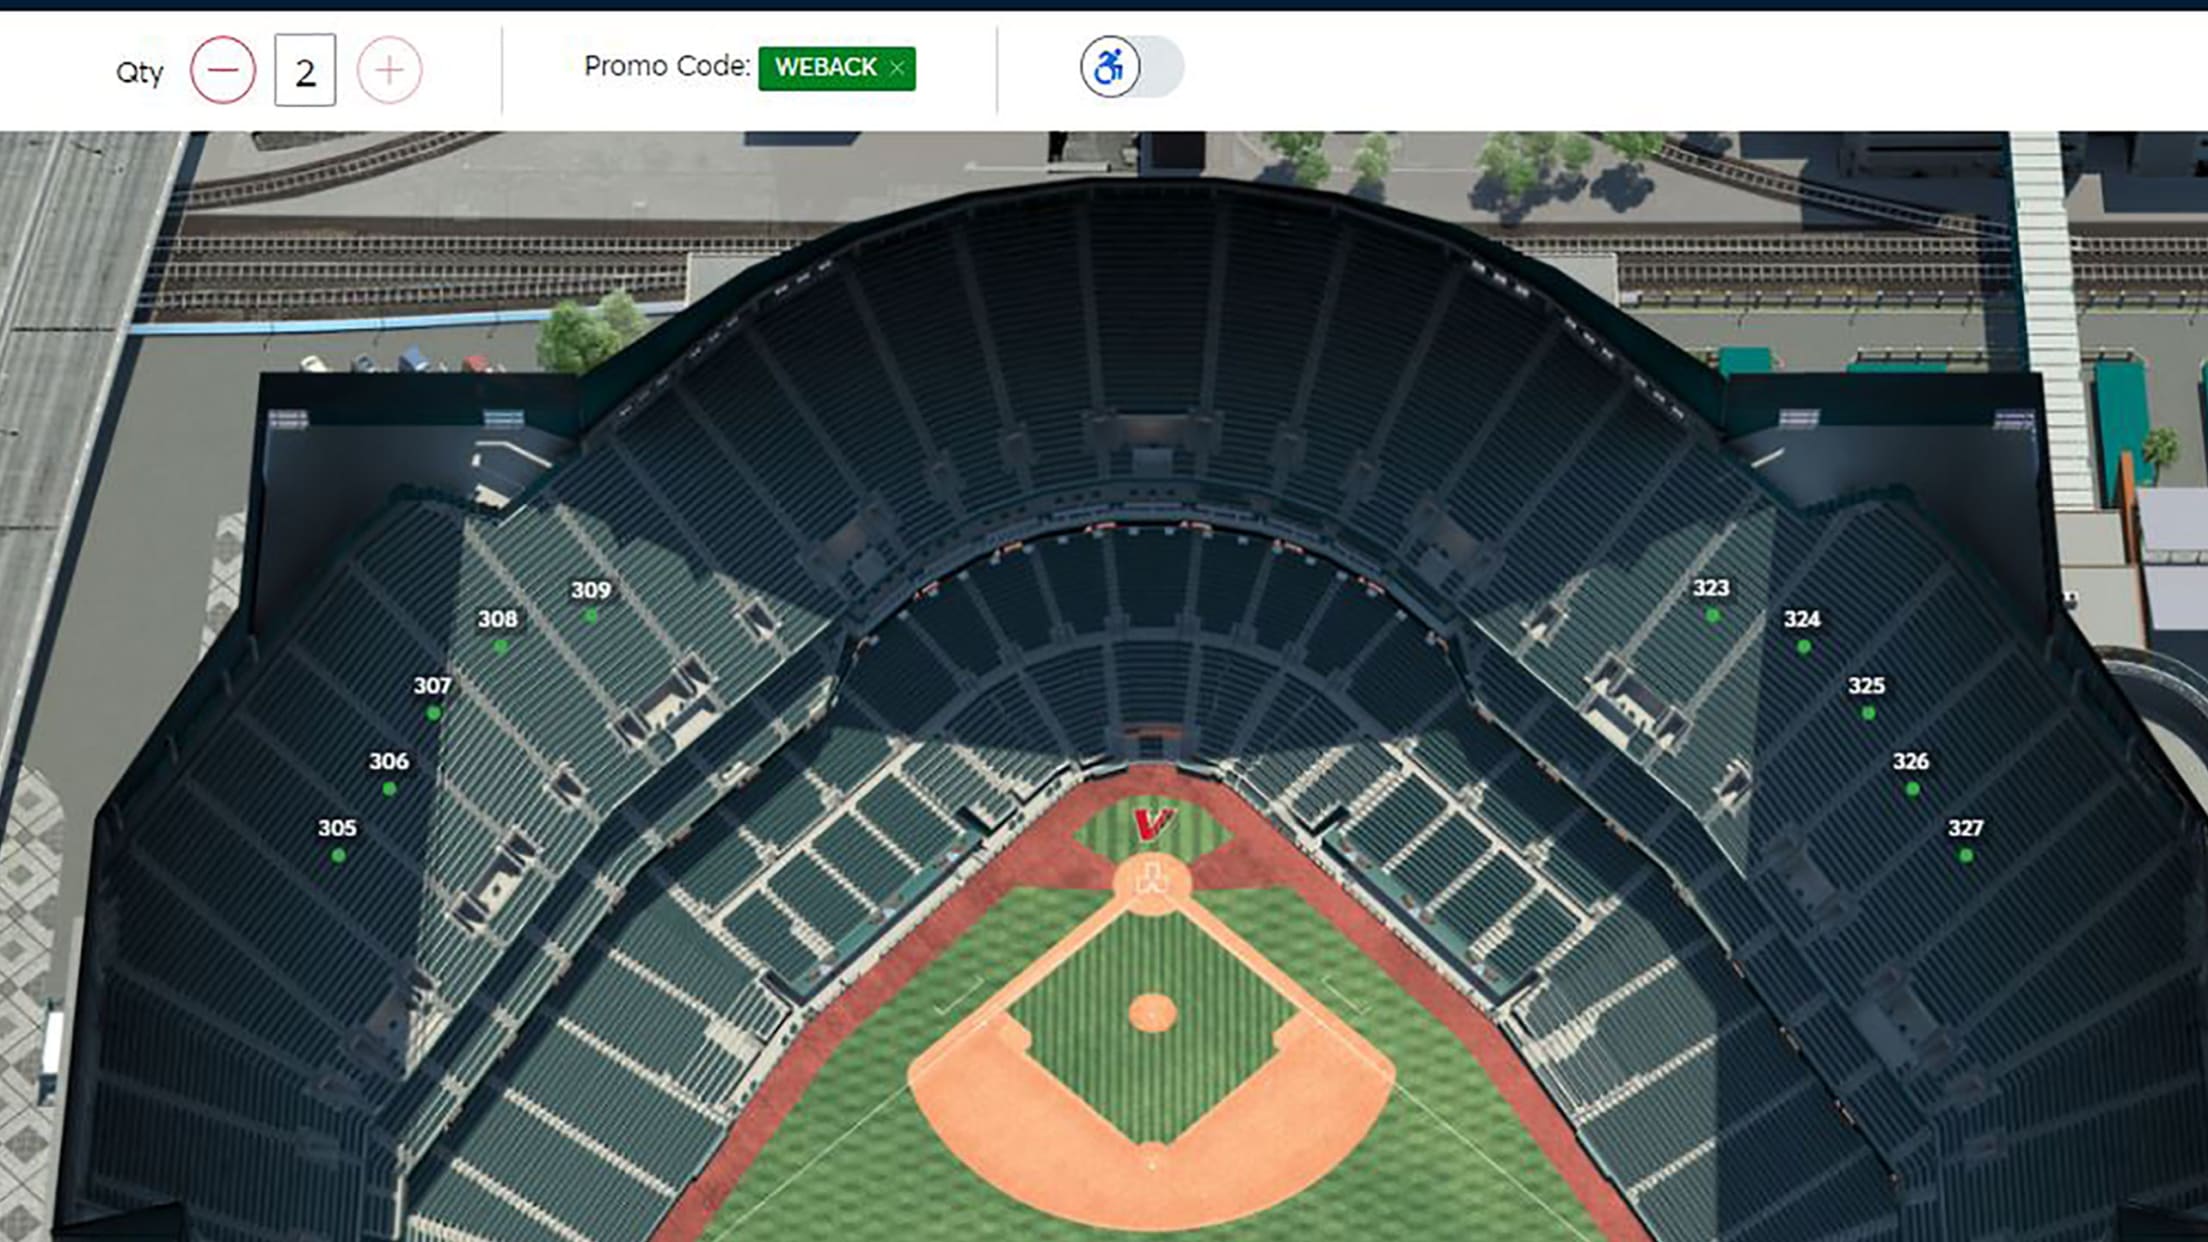The height and width of the screenshot is (1242, 2208).
Task: Click the home plate area
Action: click(1152, 883)
